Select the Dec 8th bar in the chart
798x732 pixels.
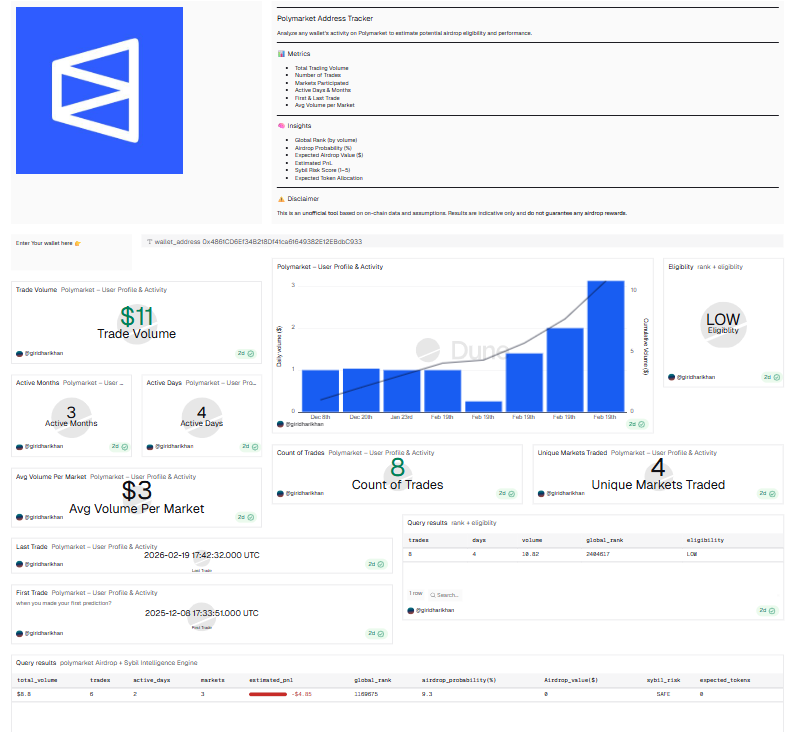pos(320,390)
